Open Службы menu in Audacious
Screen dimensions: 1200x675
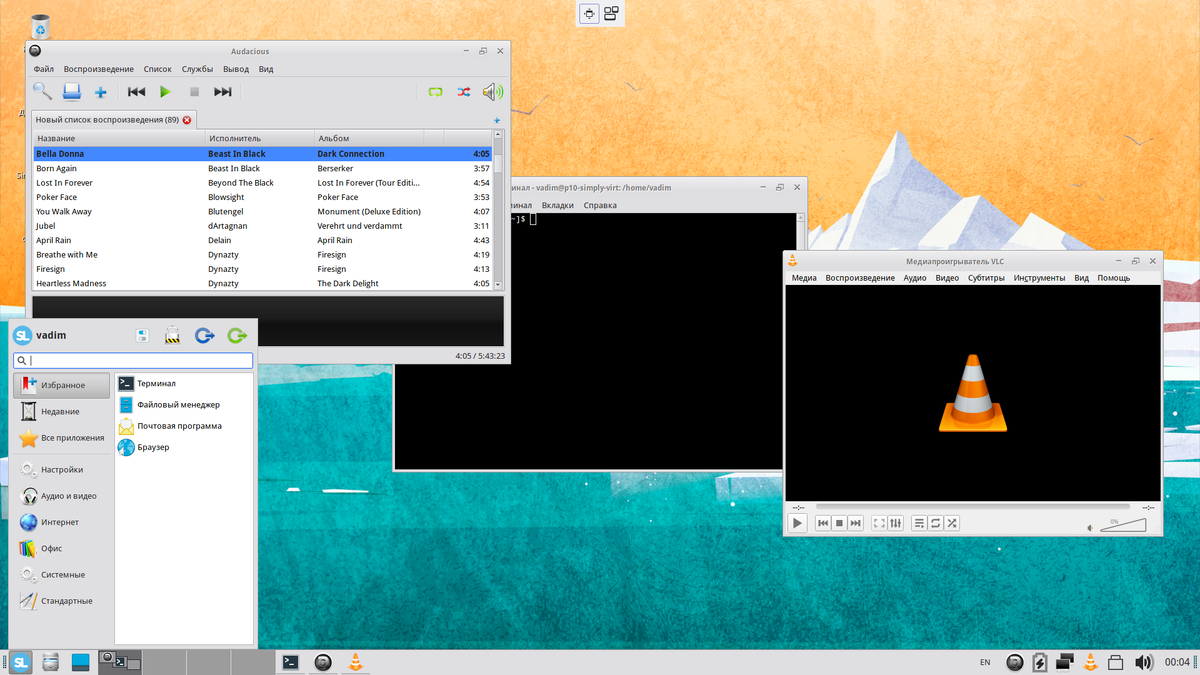click(x=197, y=69)
